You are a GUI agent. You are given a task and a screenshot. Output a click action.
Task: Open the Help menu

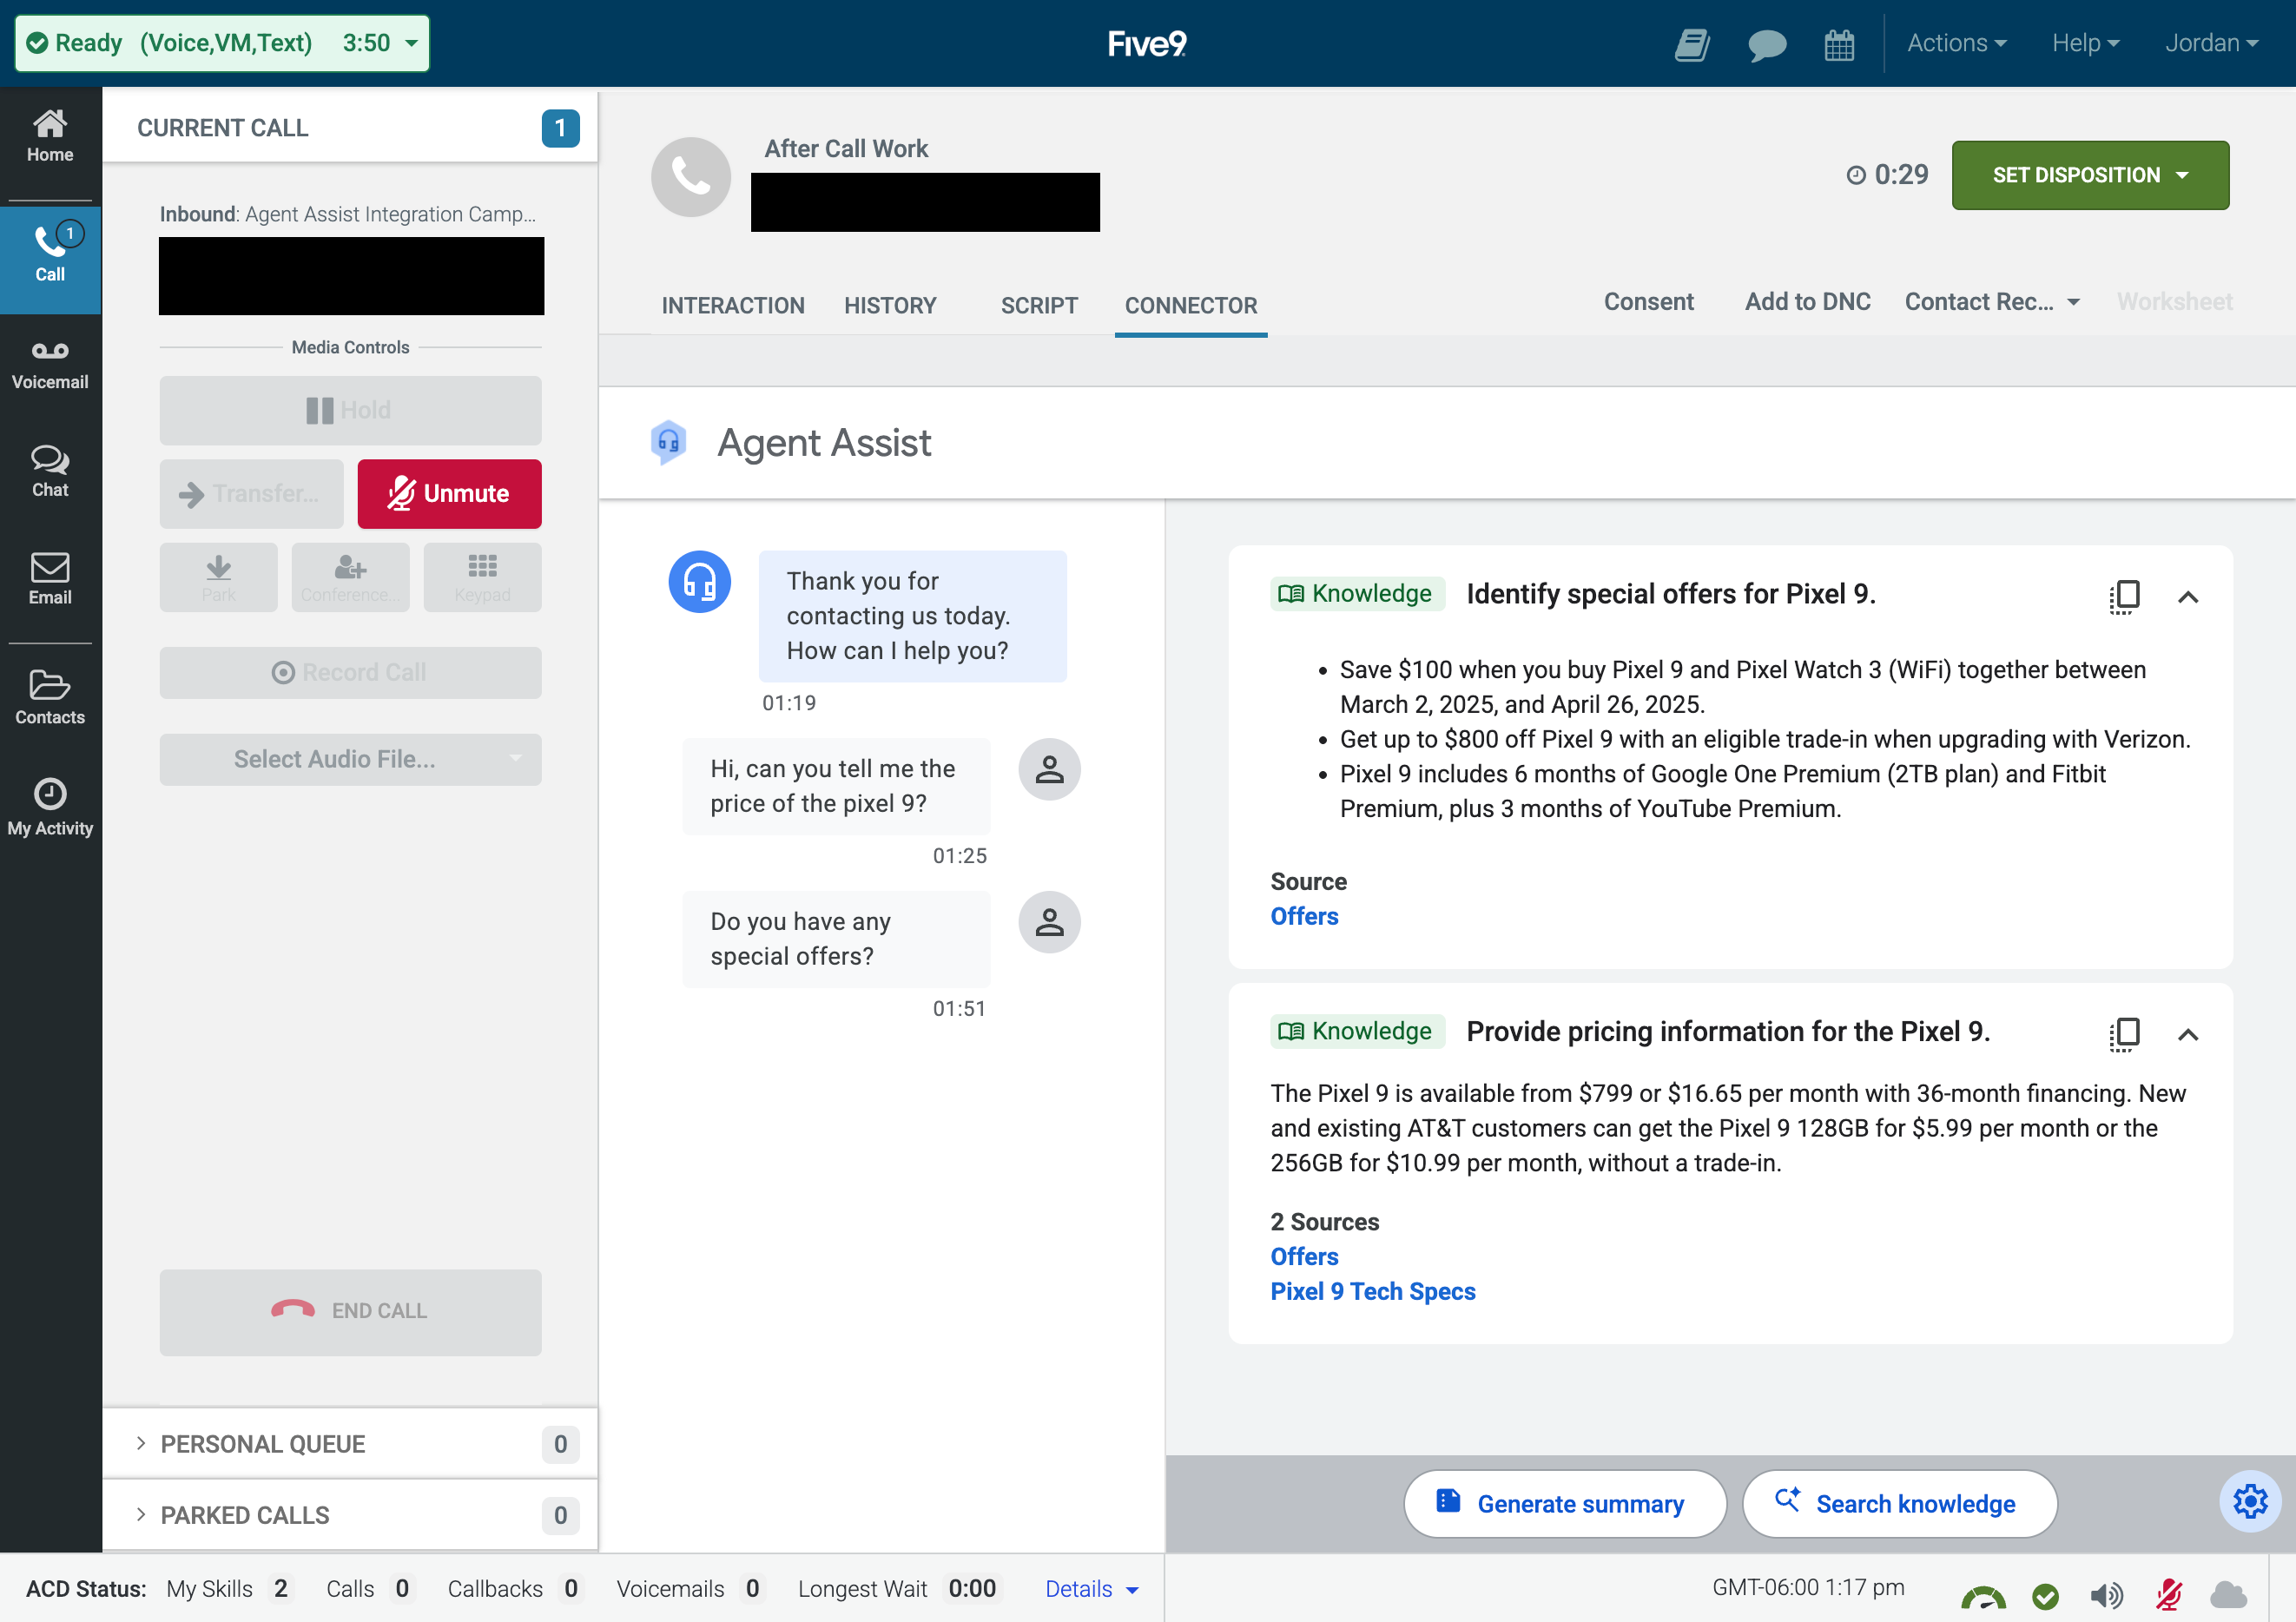point(2086,43)
